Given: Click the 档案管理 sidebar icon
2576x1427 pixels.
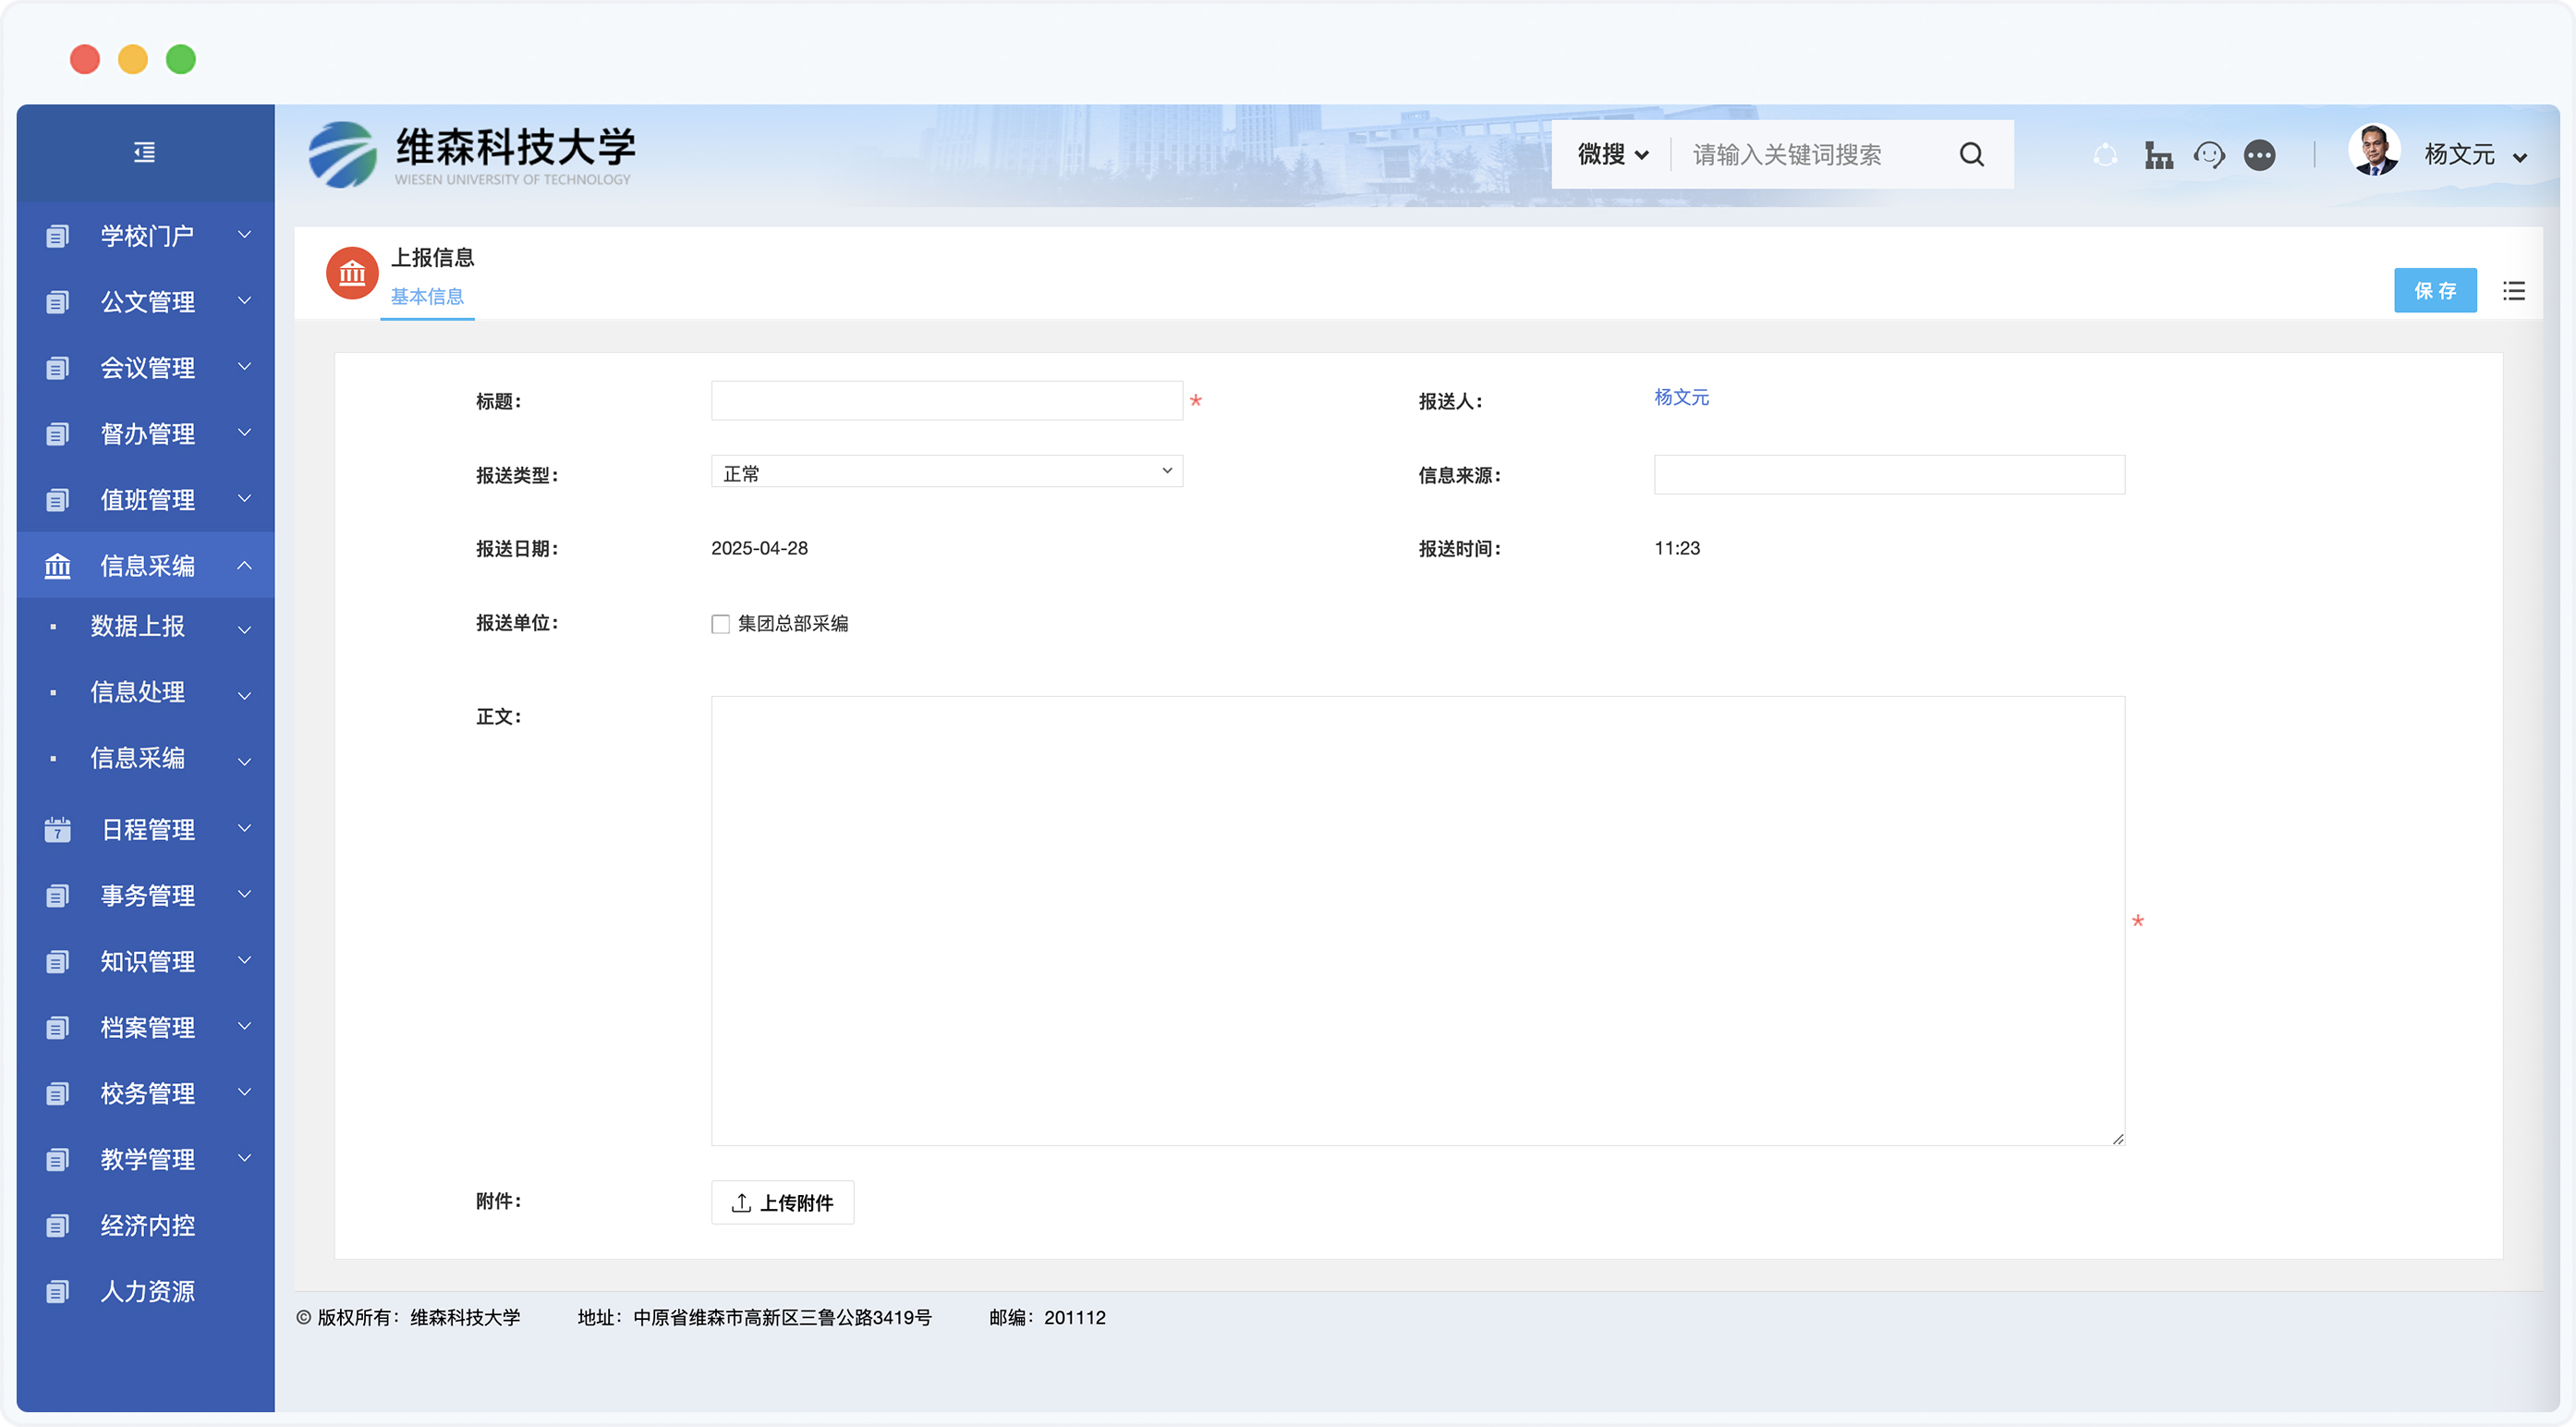Looking at the screenshot, I should click(58, 1028).
